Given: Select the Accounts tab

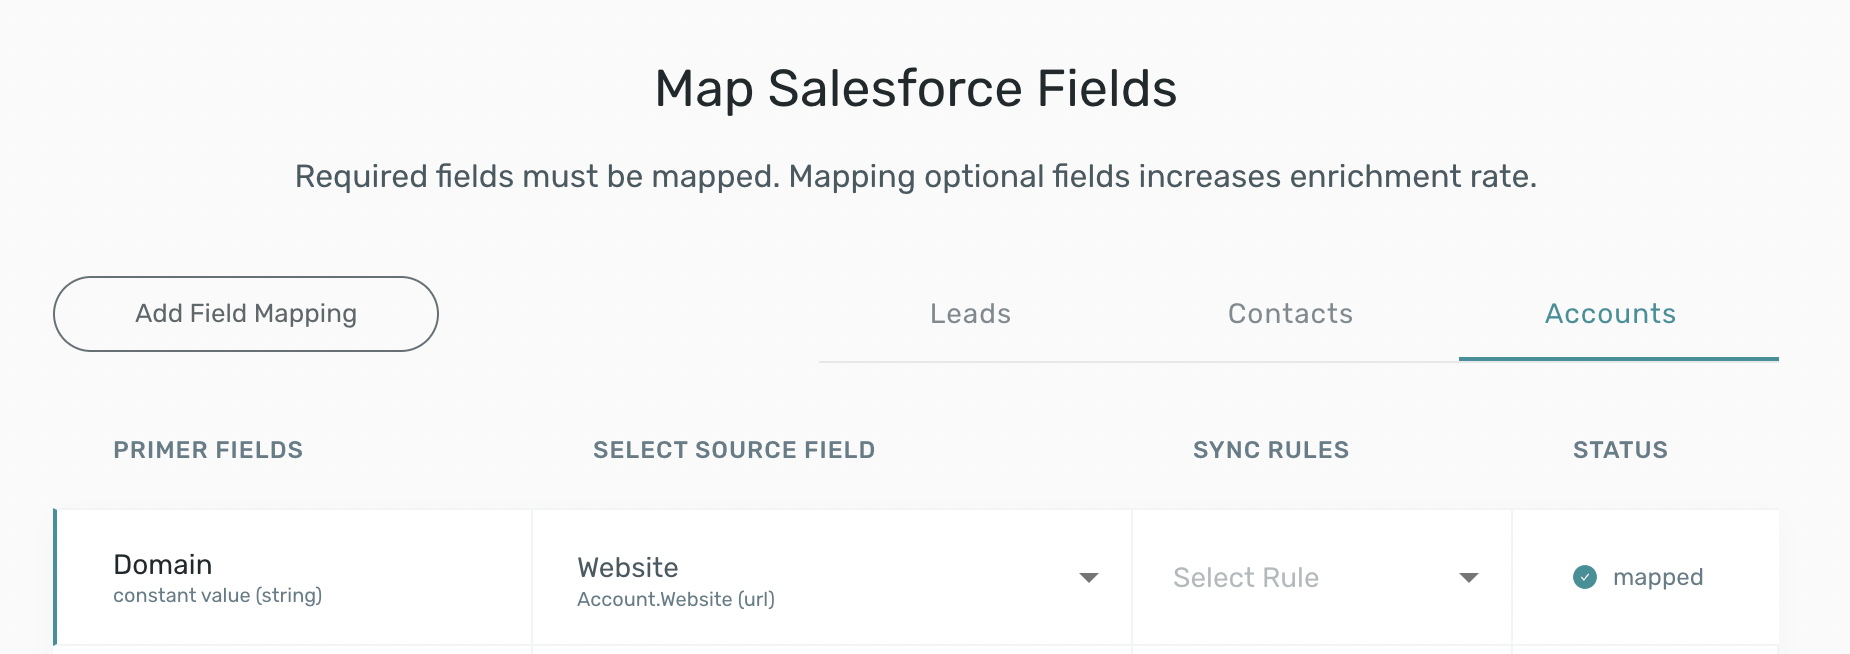Looking at the screenshot, I should click(x=1610, y=314).
